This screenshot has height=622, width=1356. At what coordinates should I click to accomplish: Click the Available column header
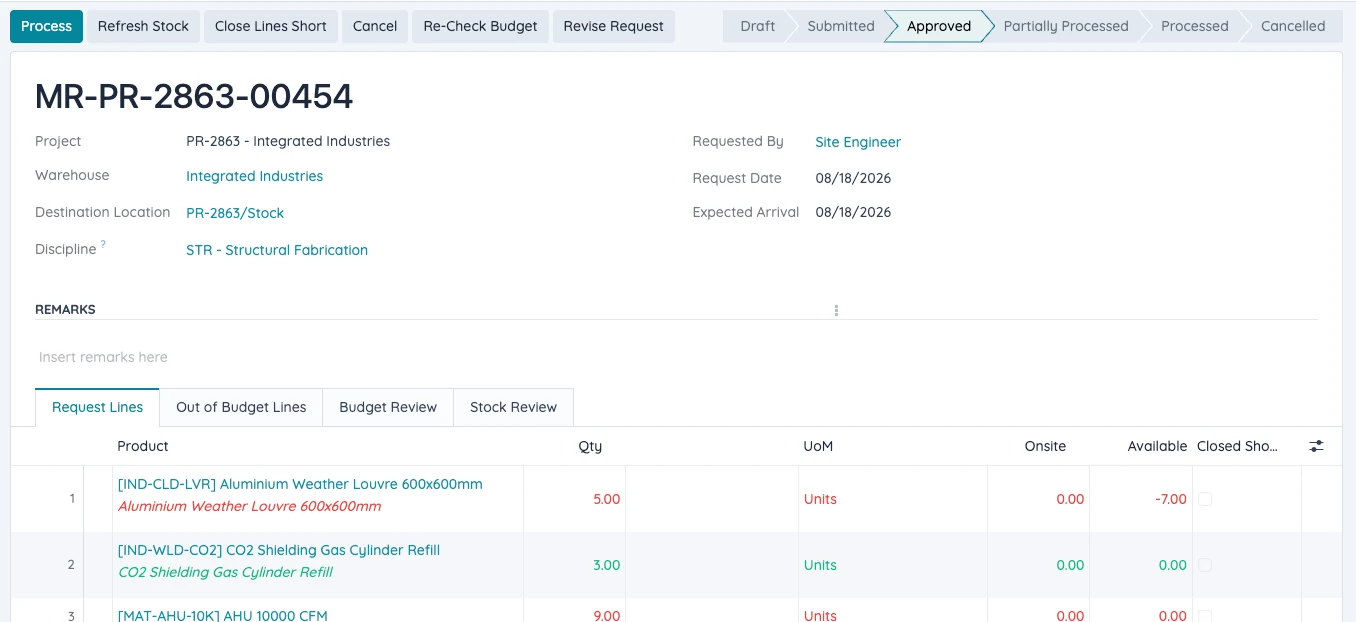click(x=1157, y=446)
